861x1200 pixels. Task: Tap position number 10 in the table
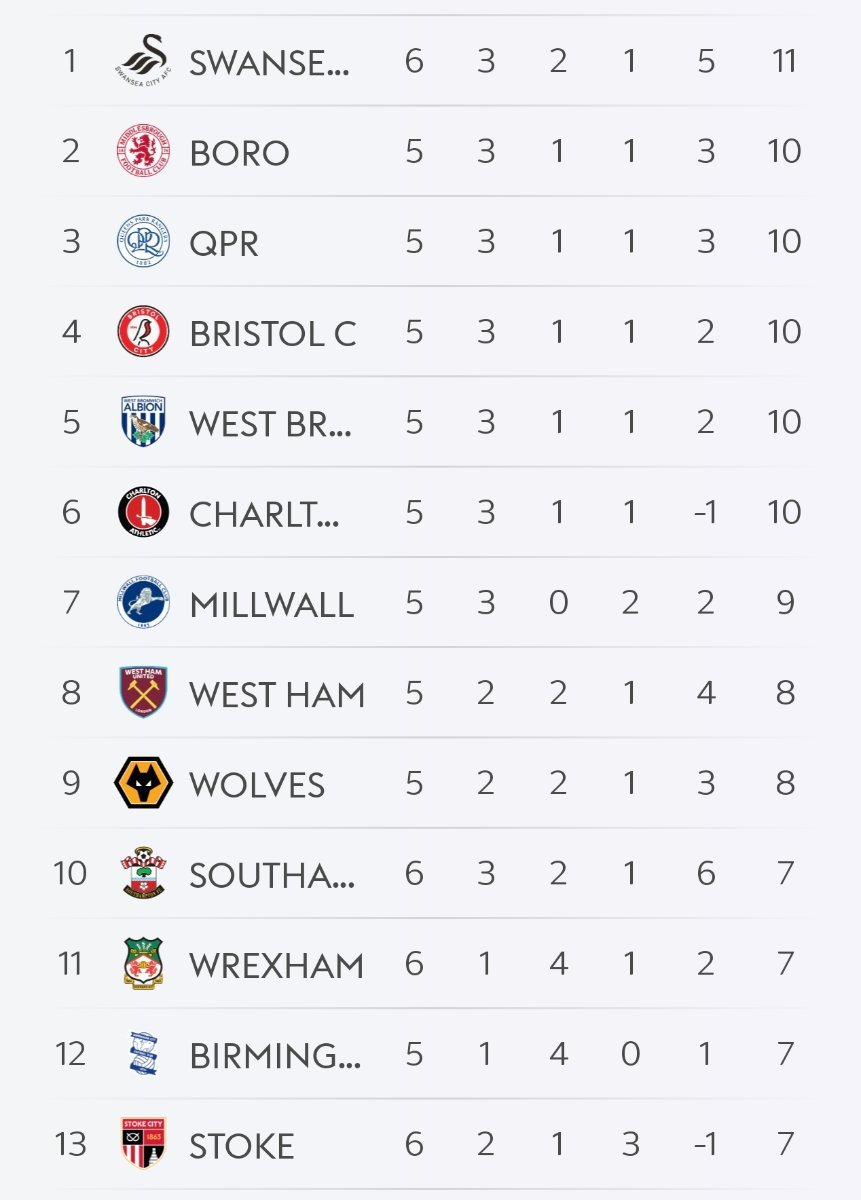[70, 873]
